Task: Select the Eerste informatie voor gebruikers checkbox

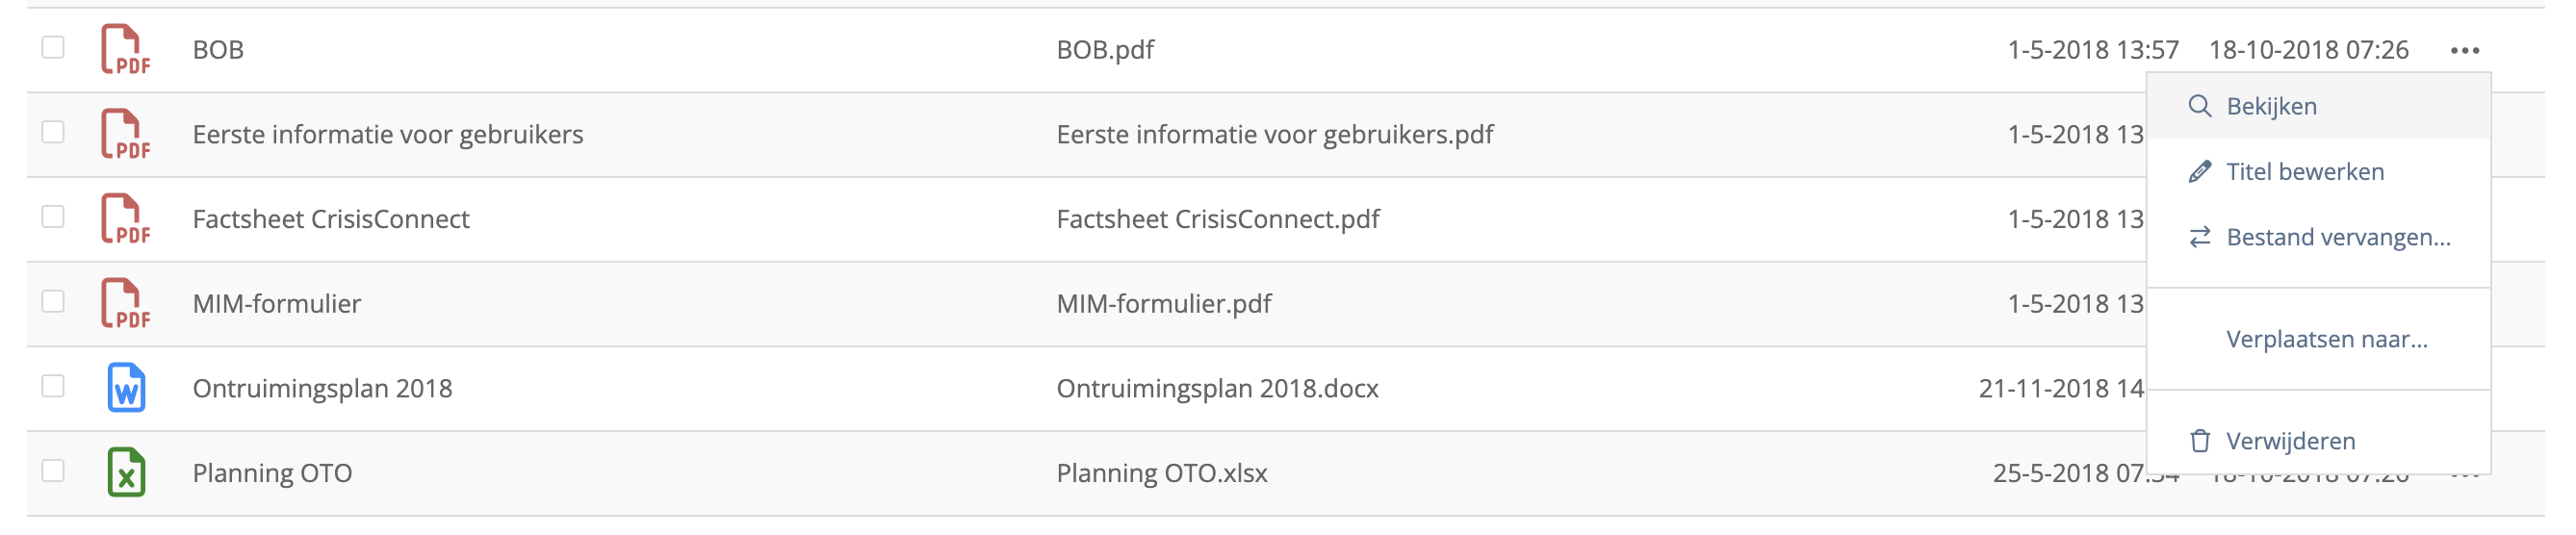Action: tap(53, 133)
